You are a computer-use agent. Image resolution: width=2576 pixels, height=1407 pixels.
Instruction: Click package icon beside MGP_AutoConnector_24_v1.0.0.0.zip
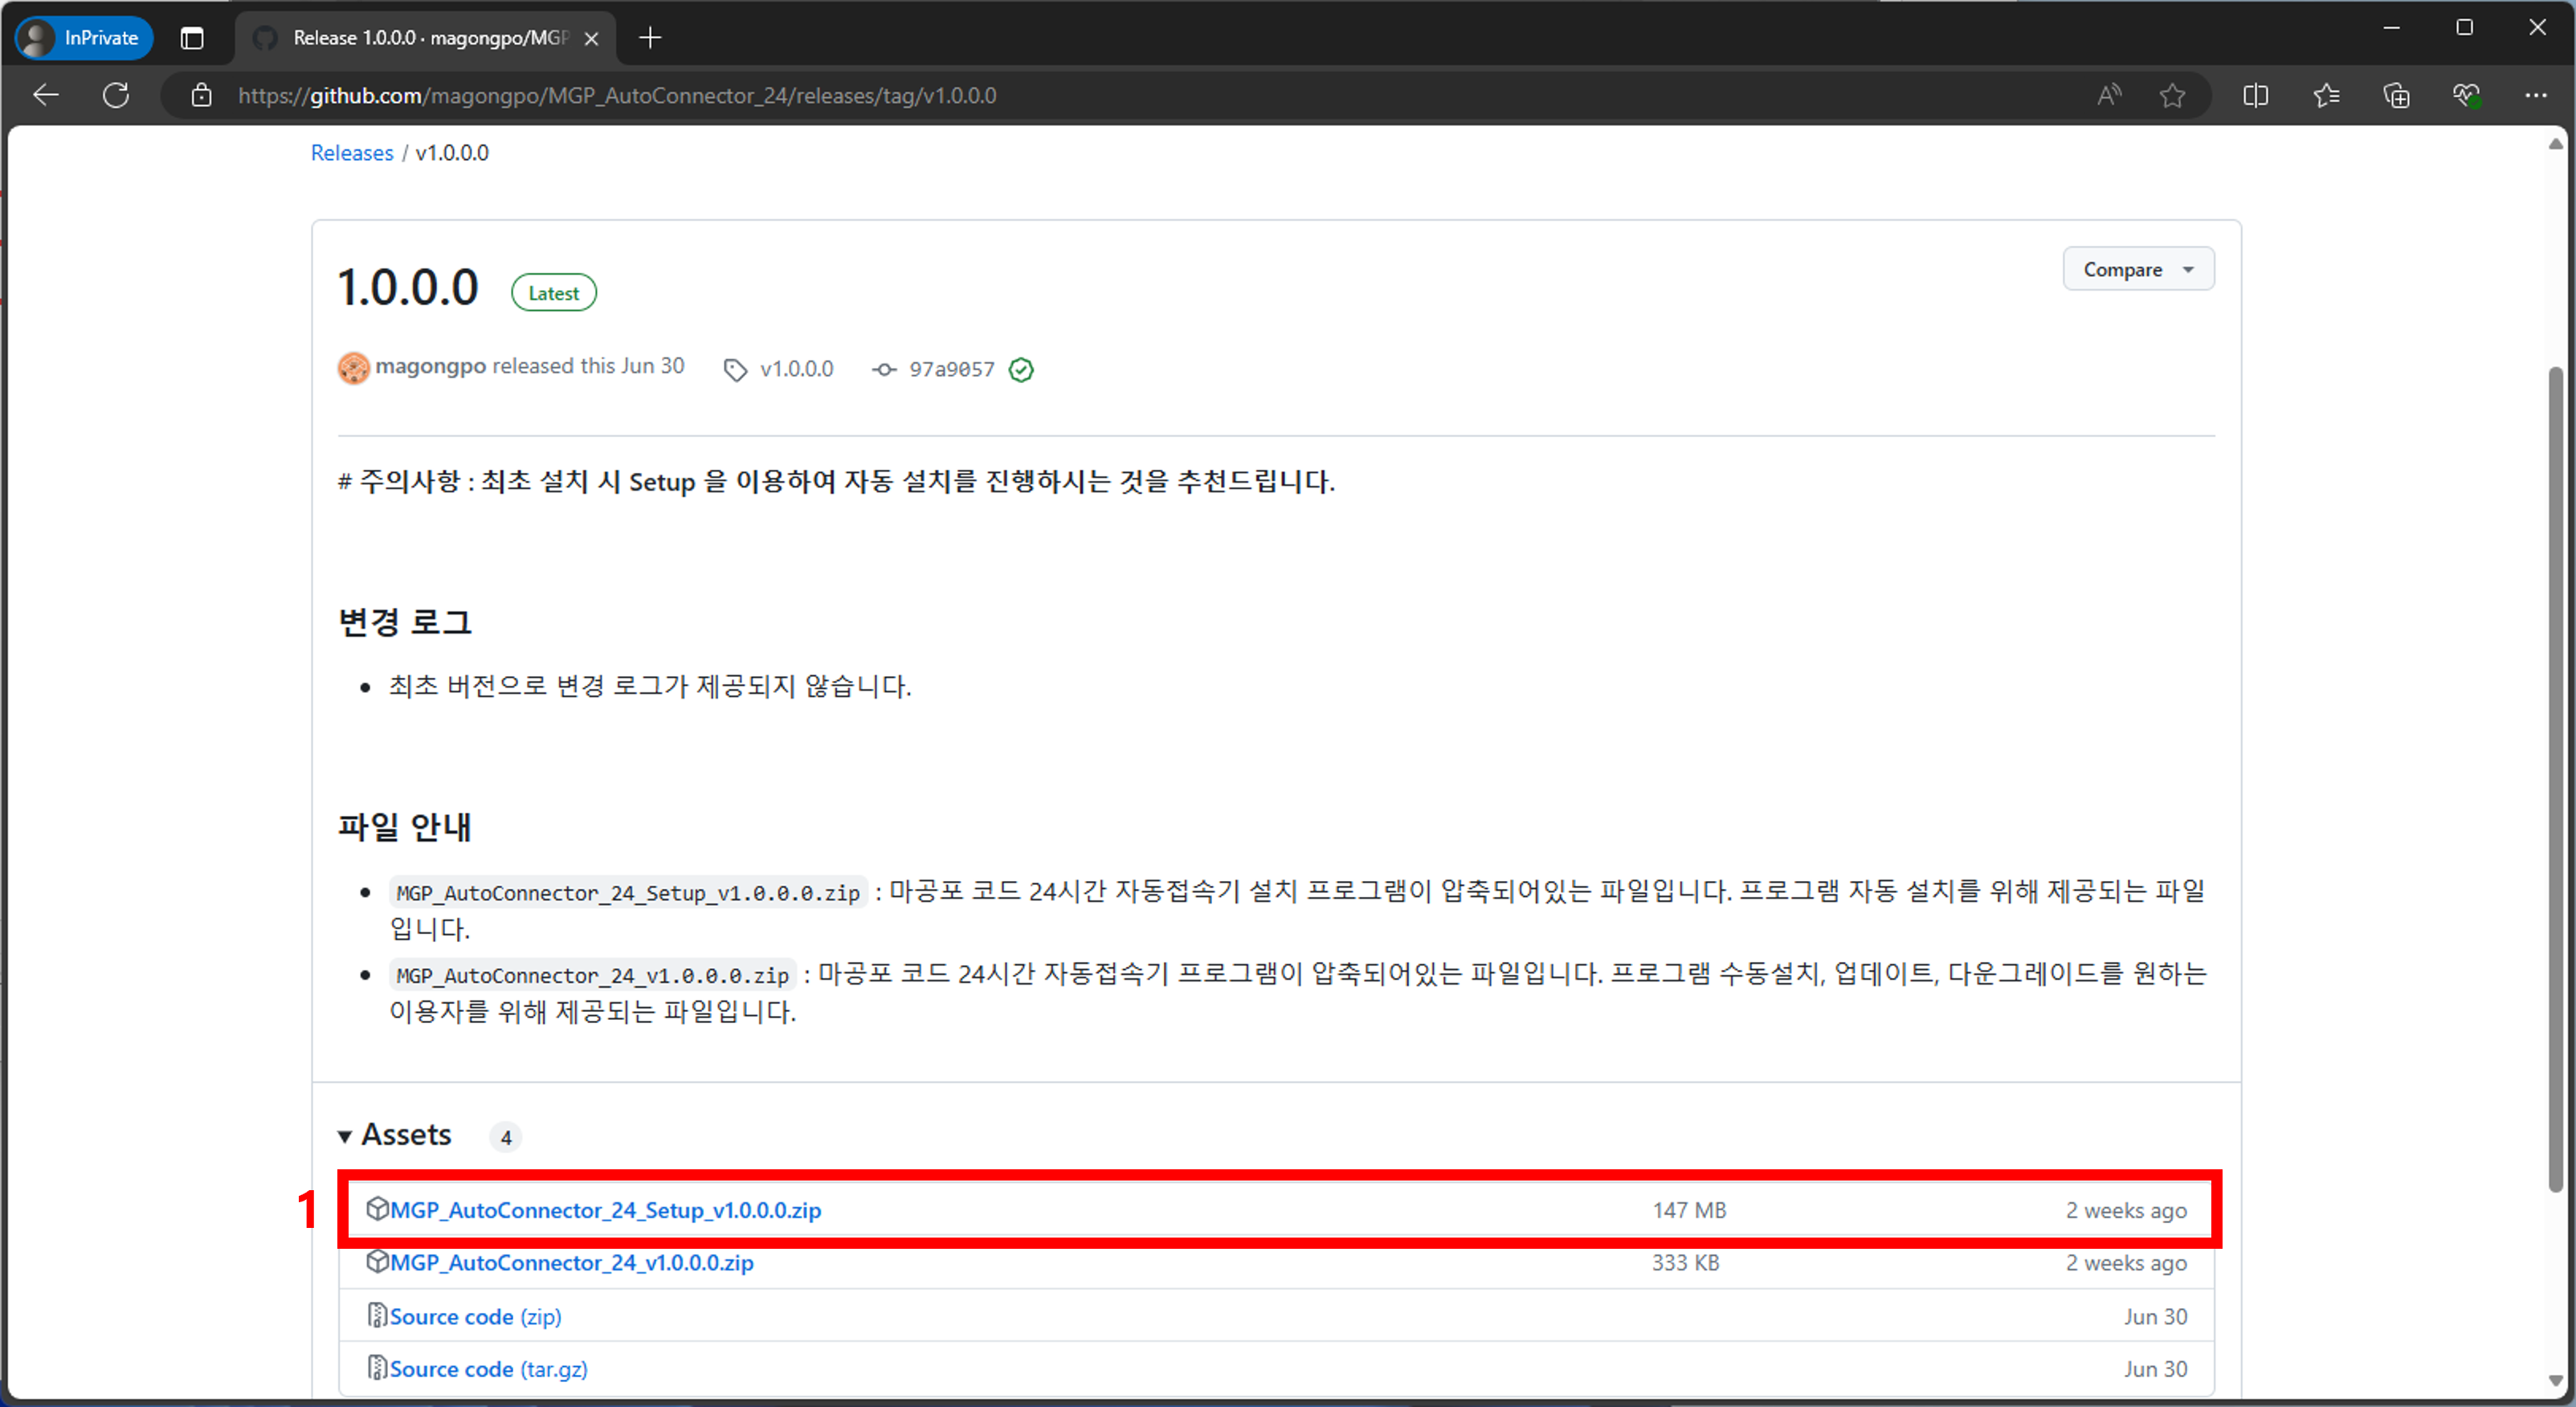pyautogui.click(x=377, y=1262)
